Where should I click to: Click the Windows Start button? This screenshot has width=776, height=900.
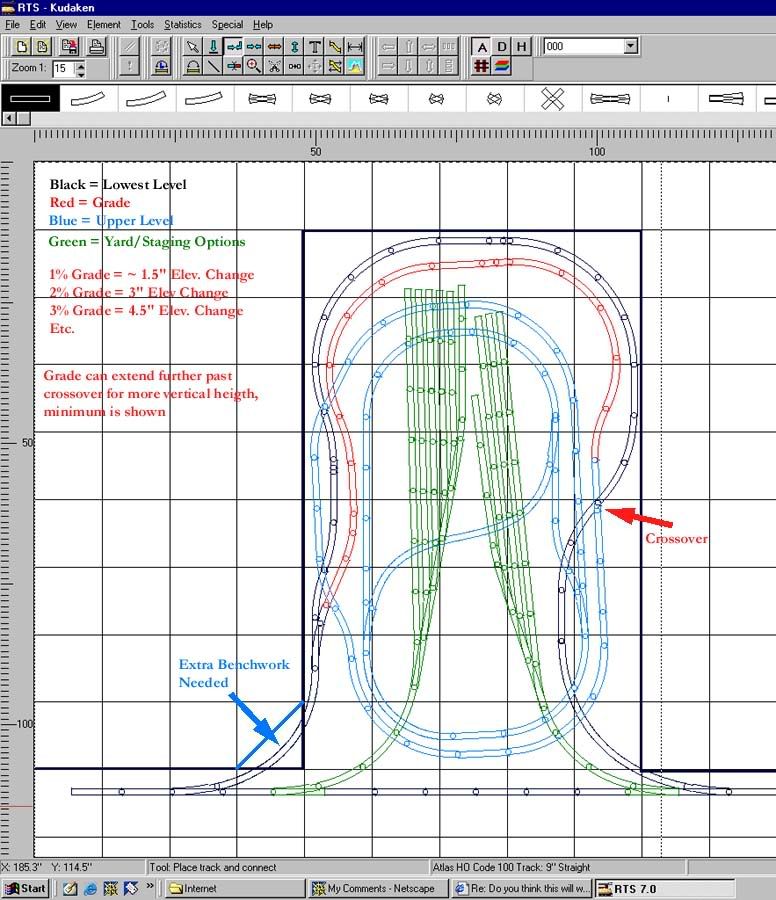pos(26,888)
